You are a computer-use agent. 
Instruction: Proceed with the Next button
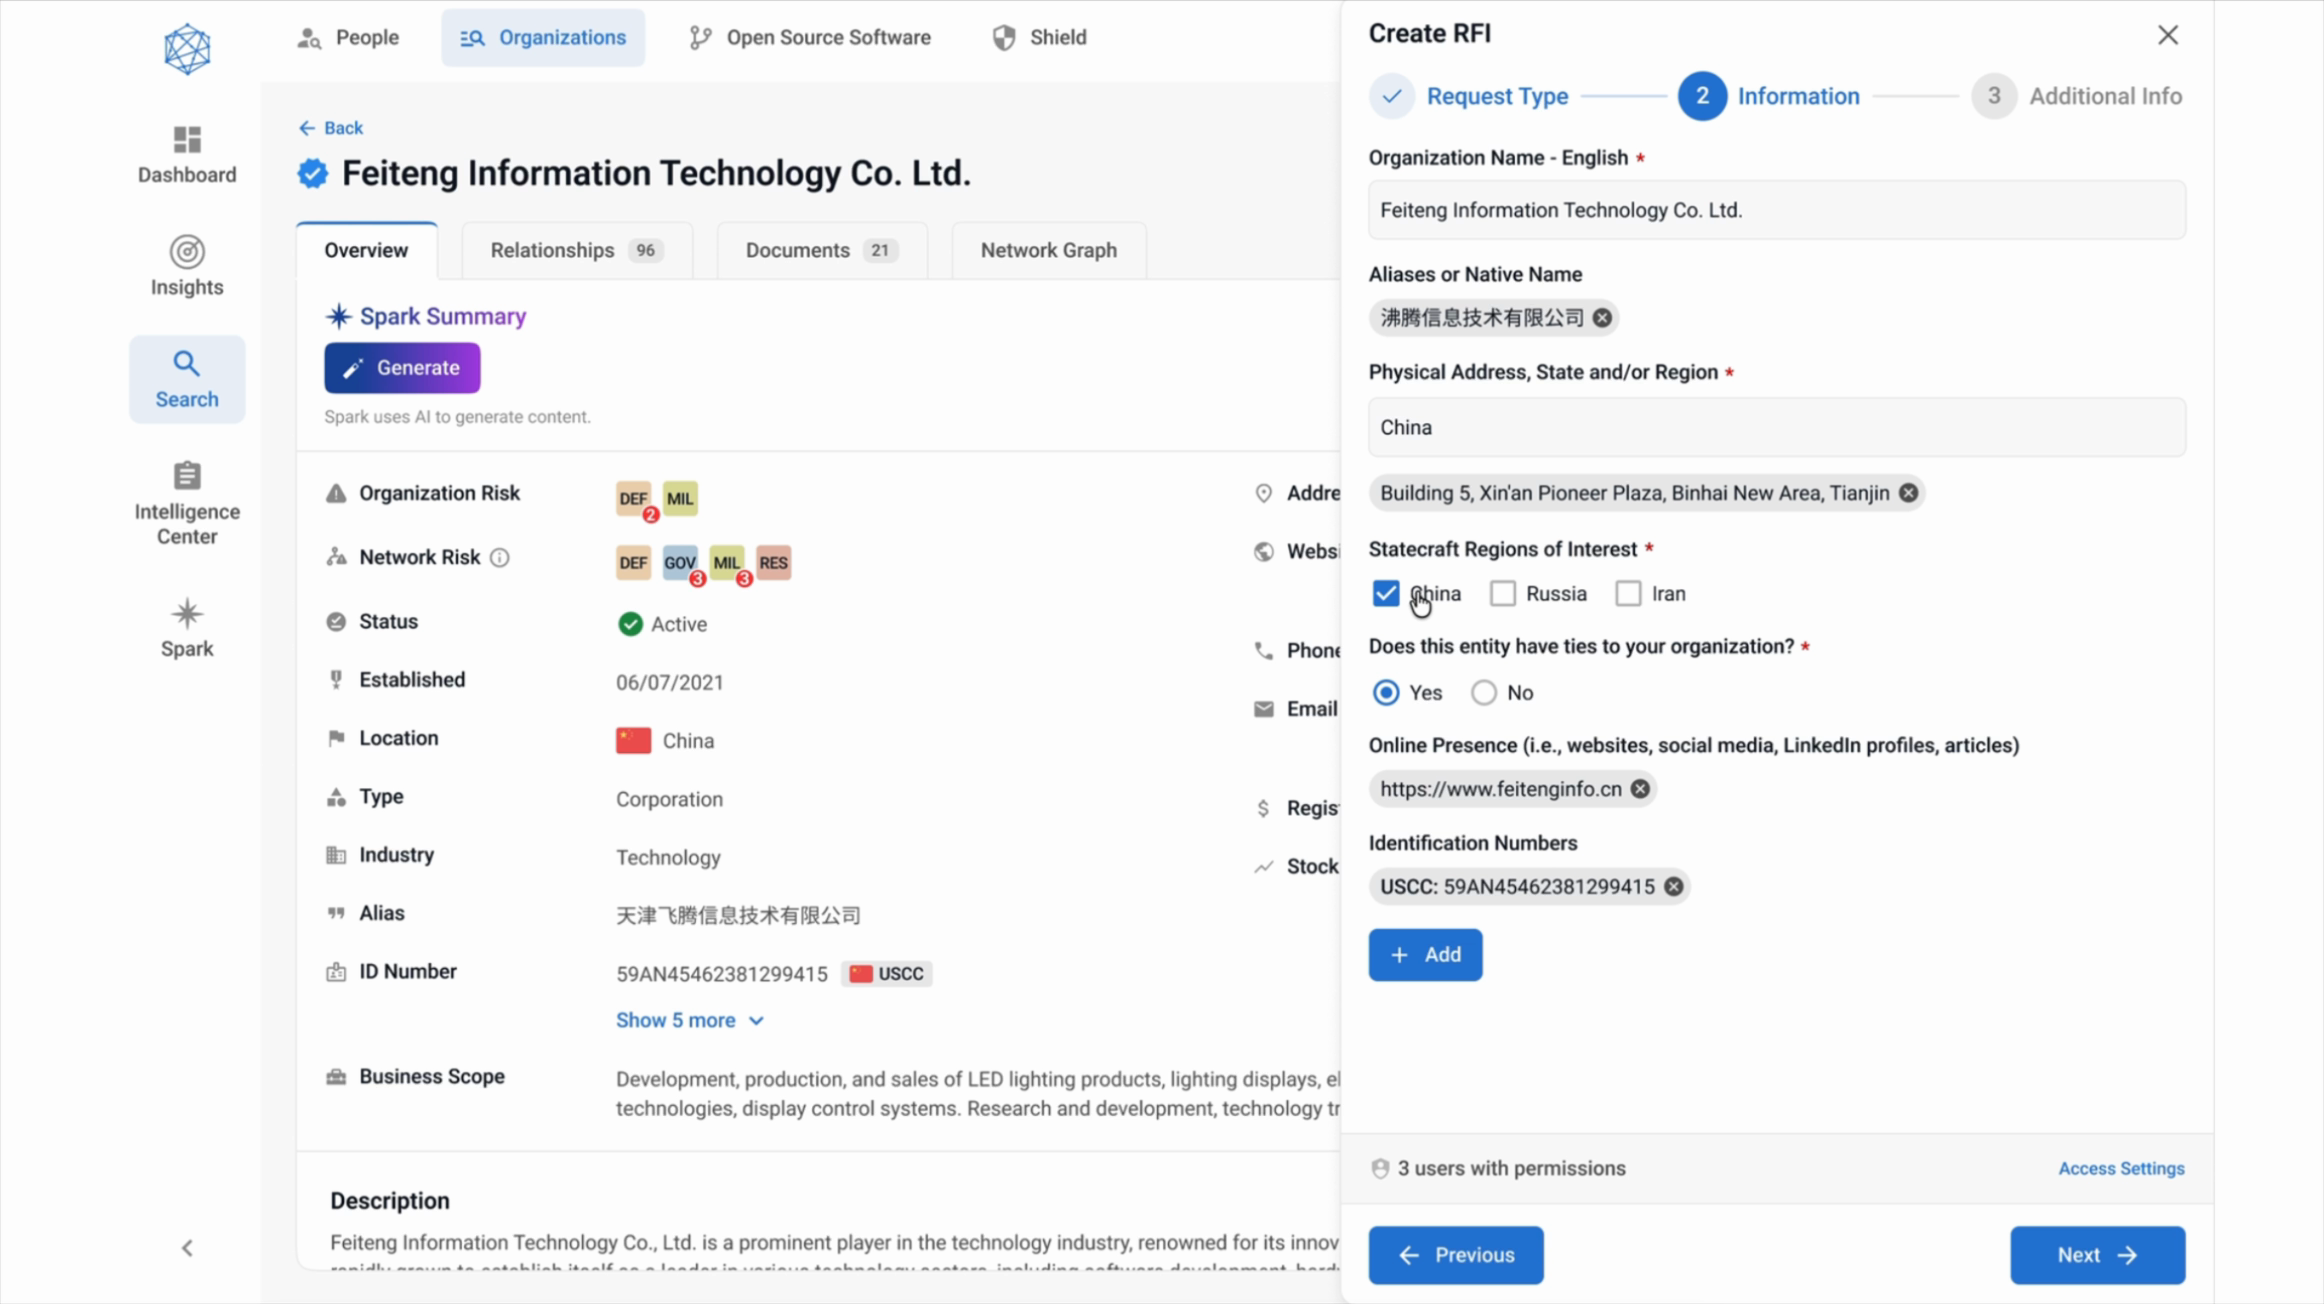coord(2098,1255)
